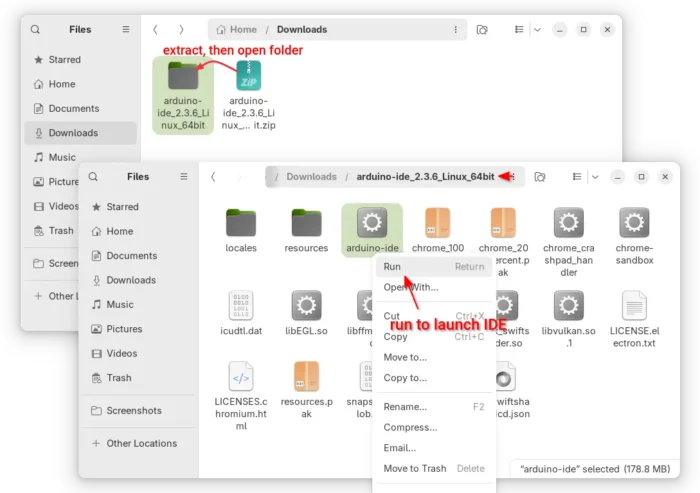This screenshot has height=493, width=700.
Task: Choose Email... from the context menu
Action: (x=433, y=448)
